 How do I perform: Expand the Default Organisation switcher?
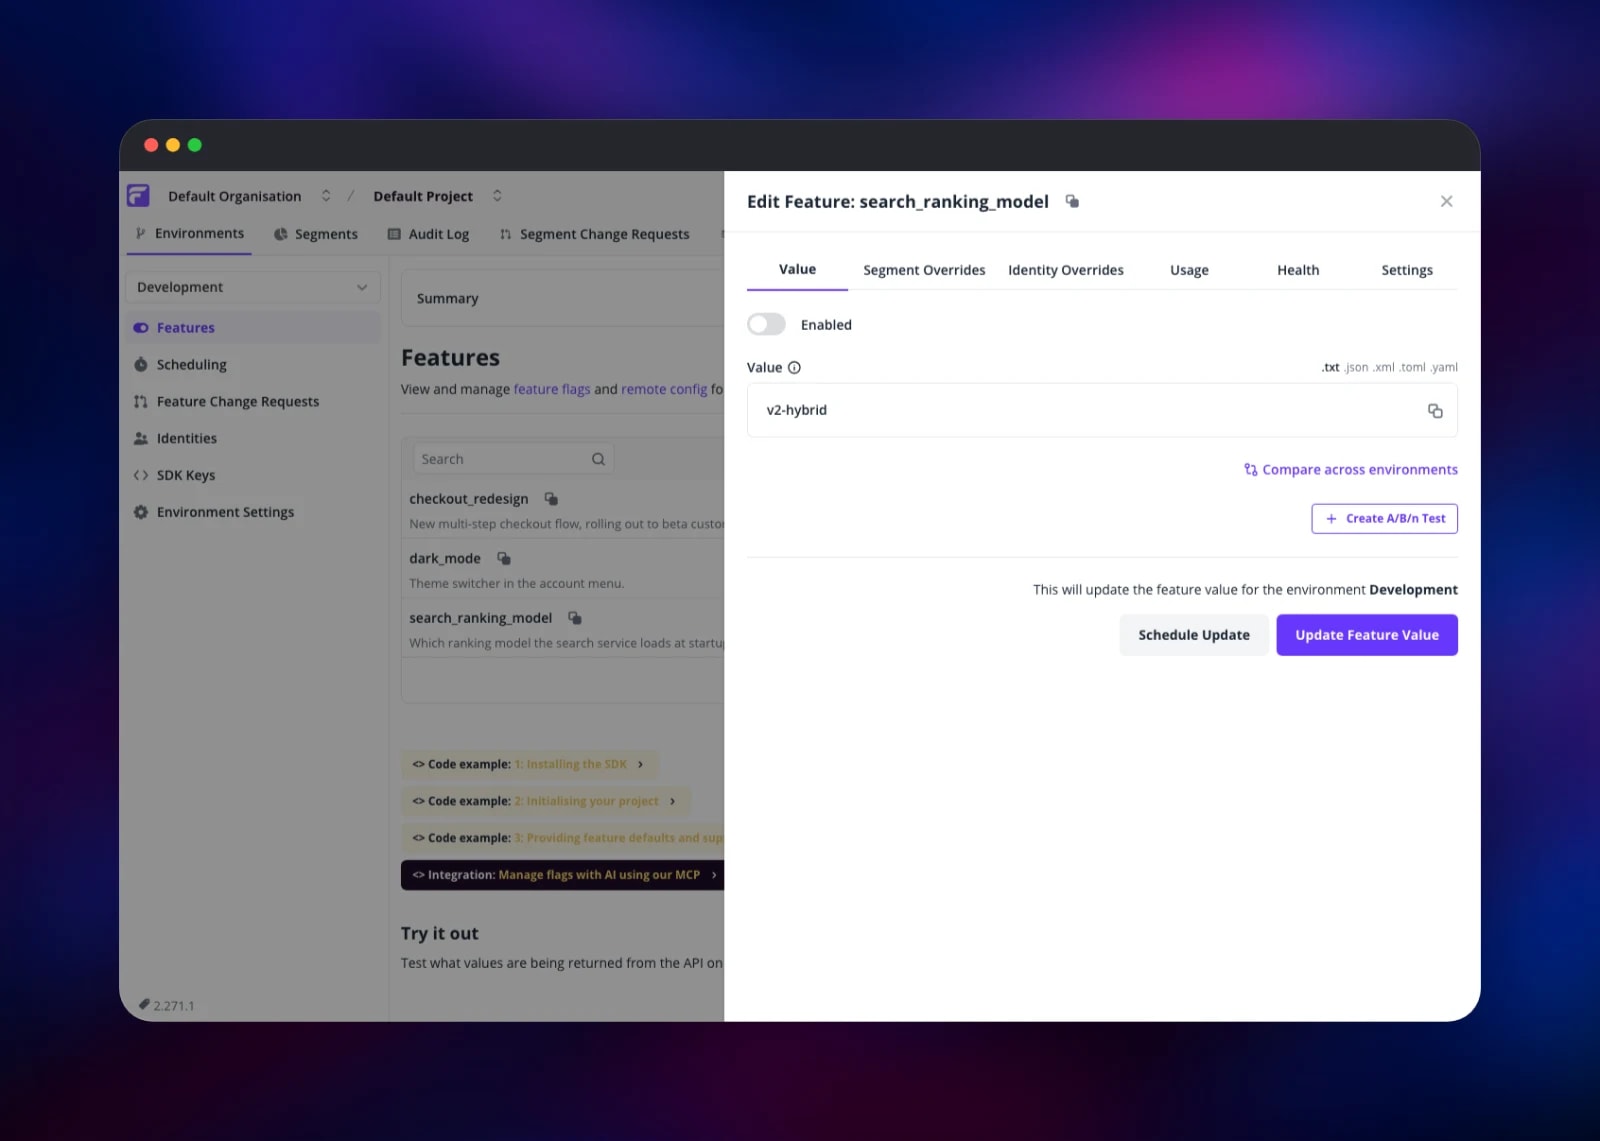click(x=326, y=196)
